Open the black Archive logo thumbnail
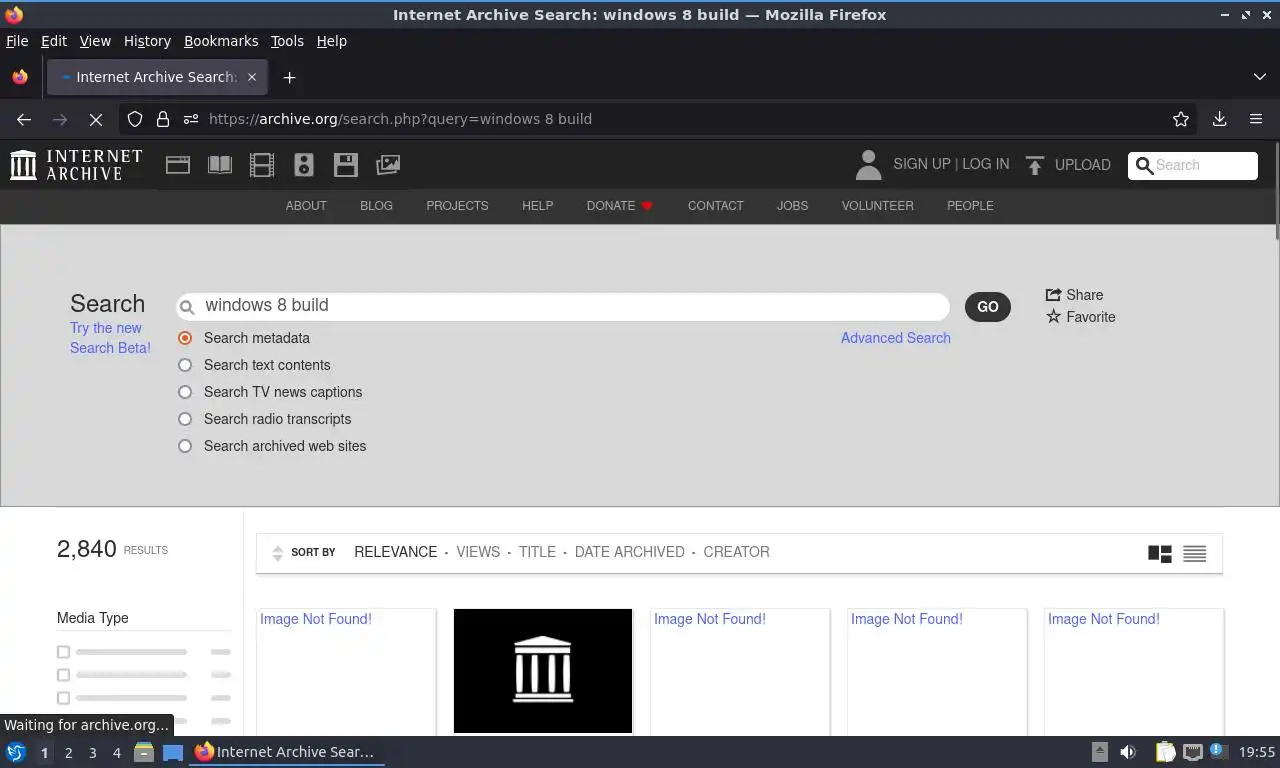The width and height of the screenshot is (1280, 768). click(x=543, y=671)
